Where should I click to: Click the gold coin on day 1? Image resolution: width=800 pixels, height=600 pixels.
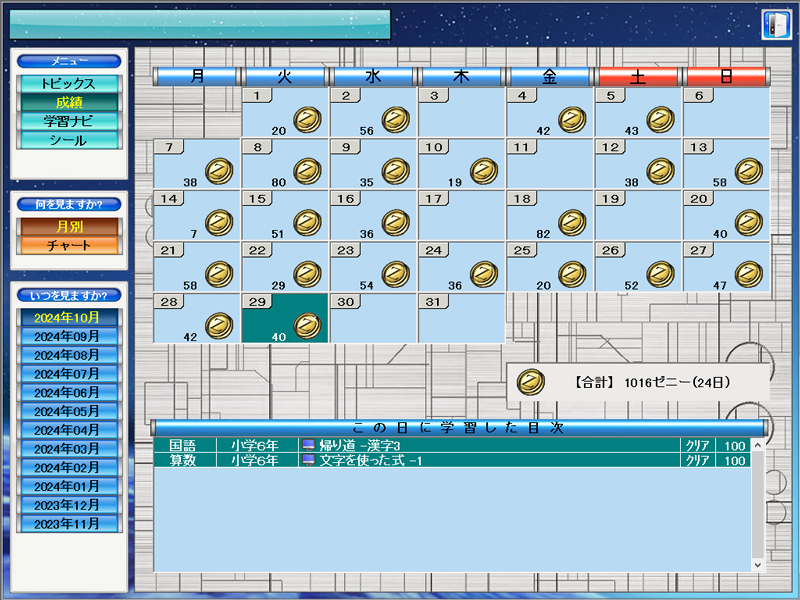click(307, 120)
